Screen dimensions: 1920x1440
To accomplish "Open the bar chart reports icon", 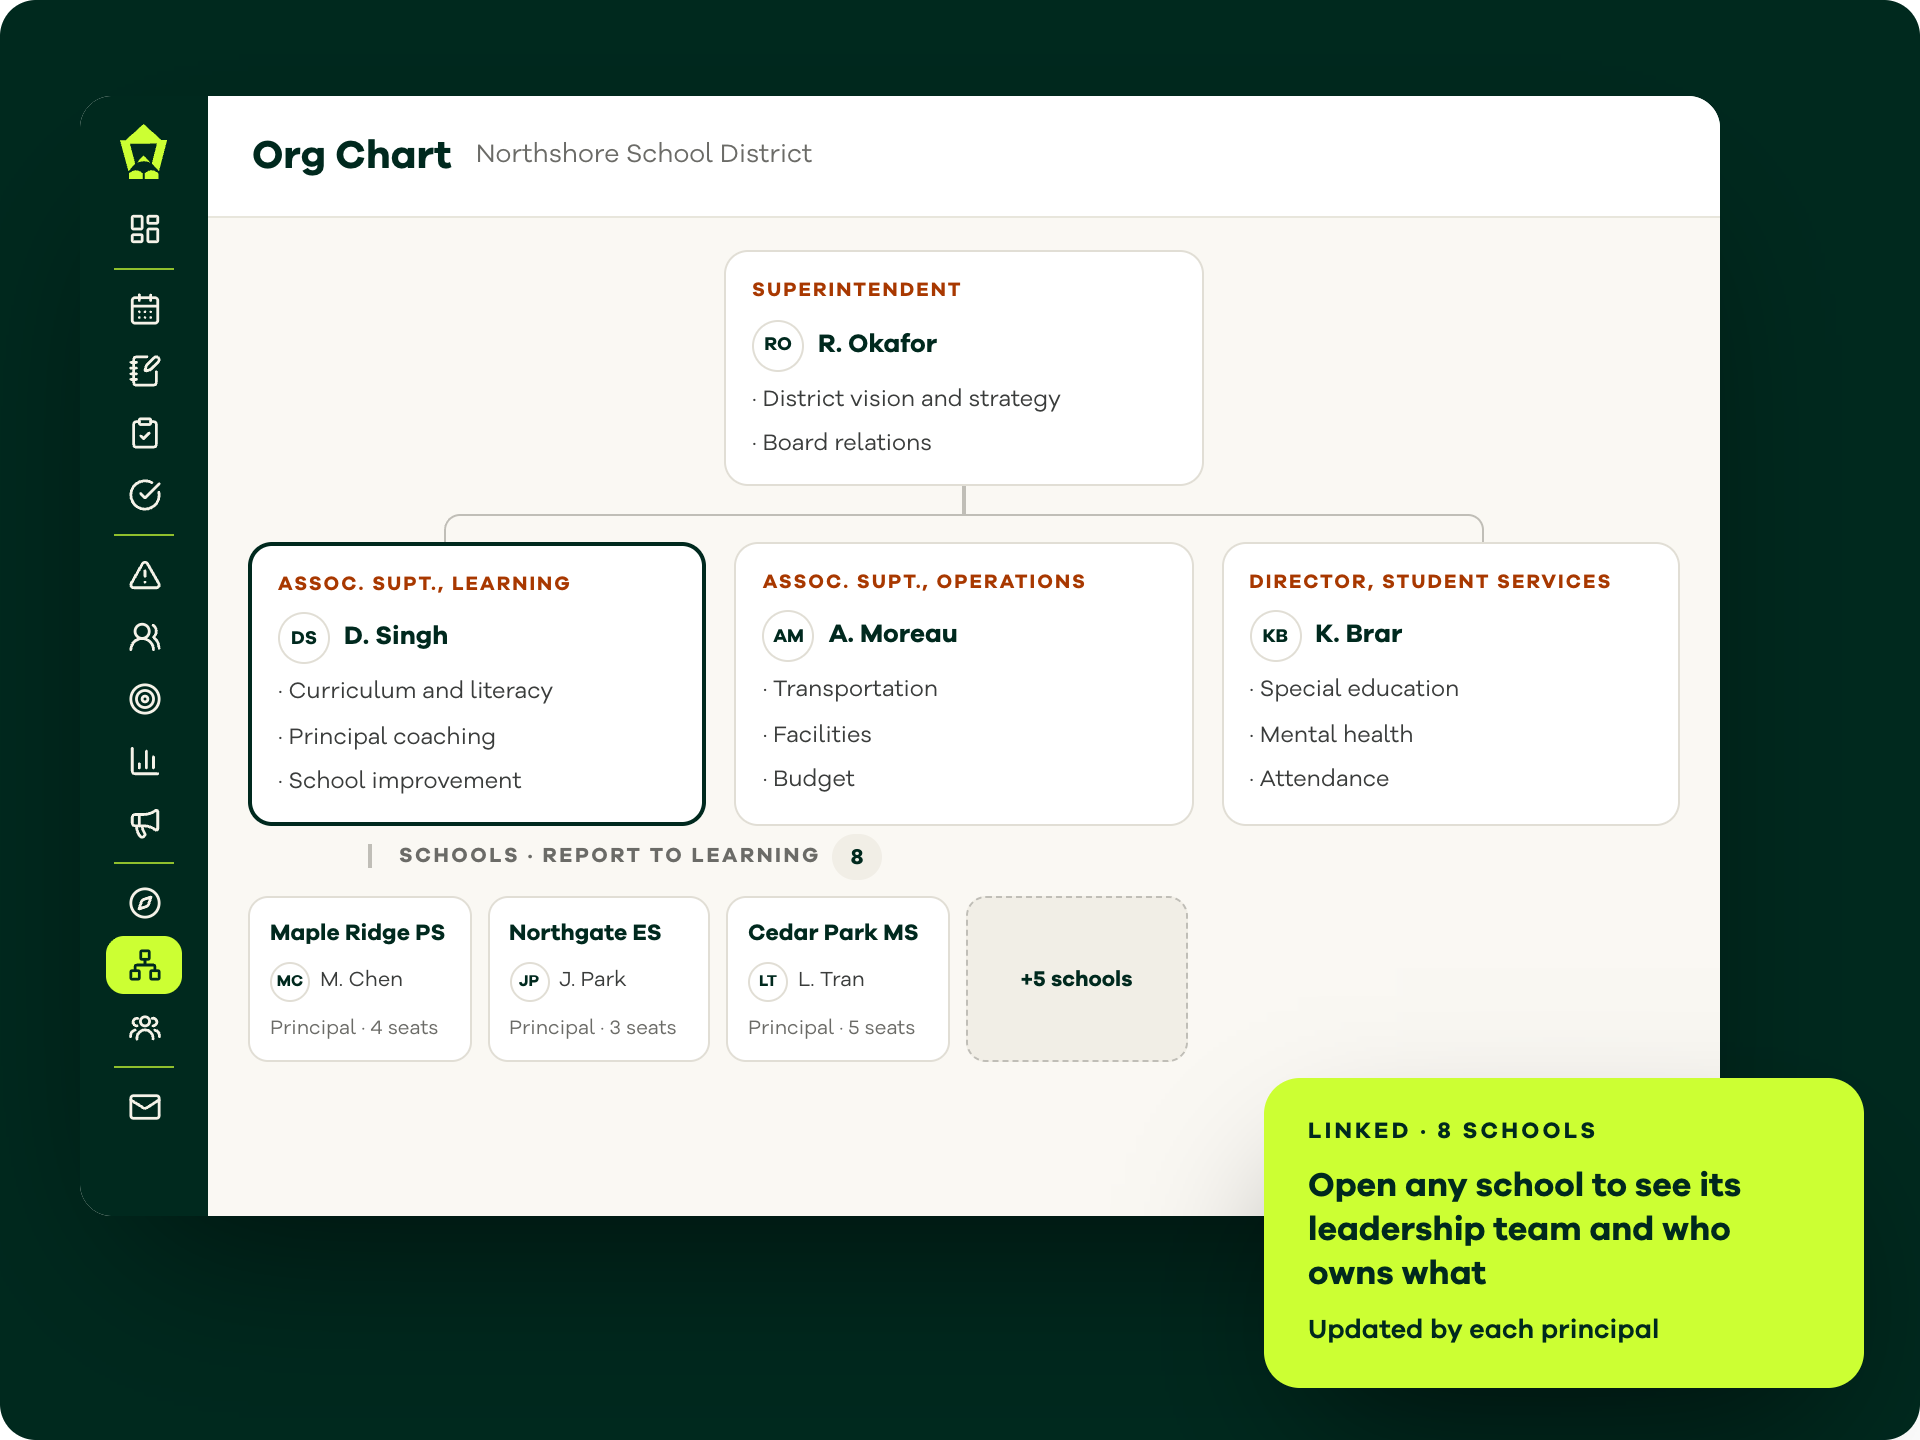I will tap(145, 761).
